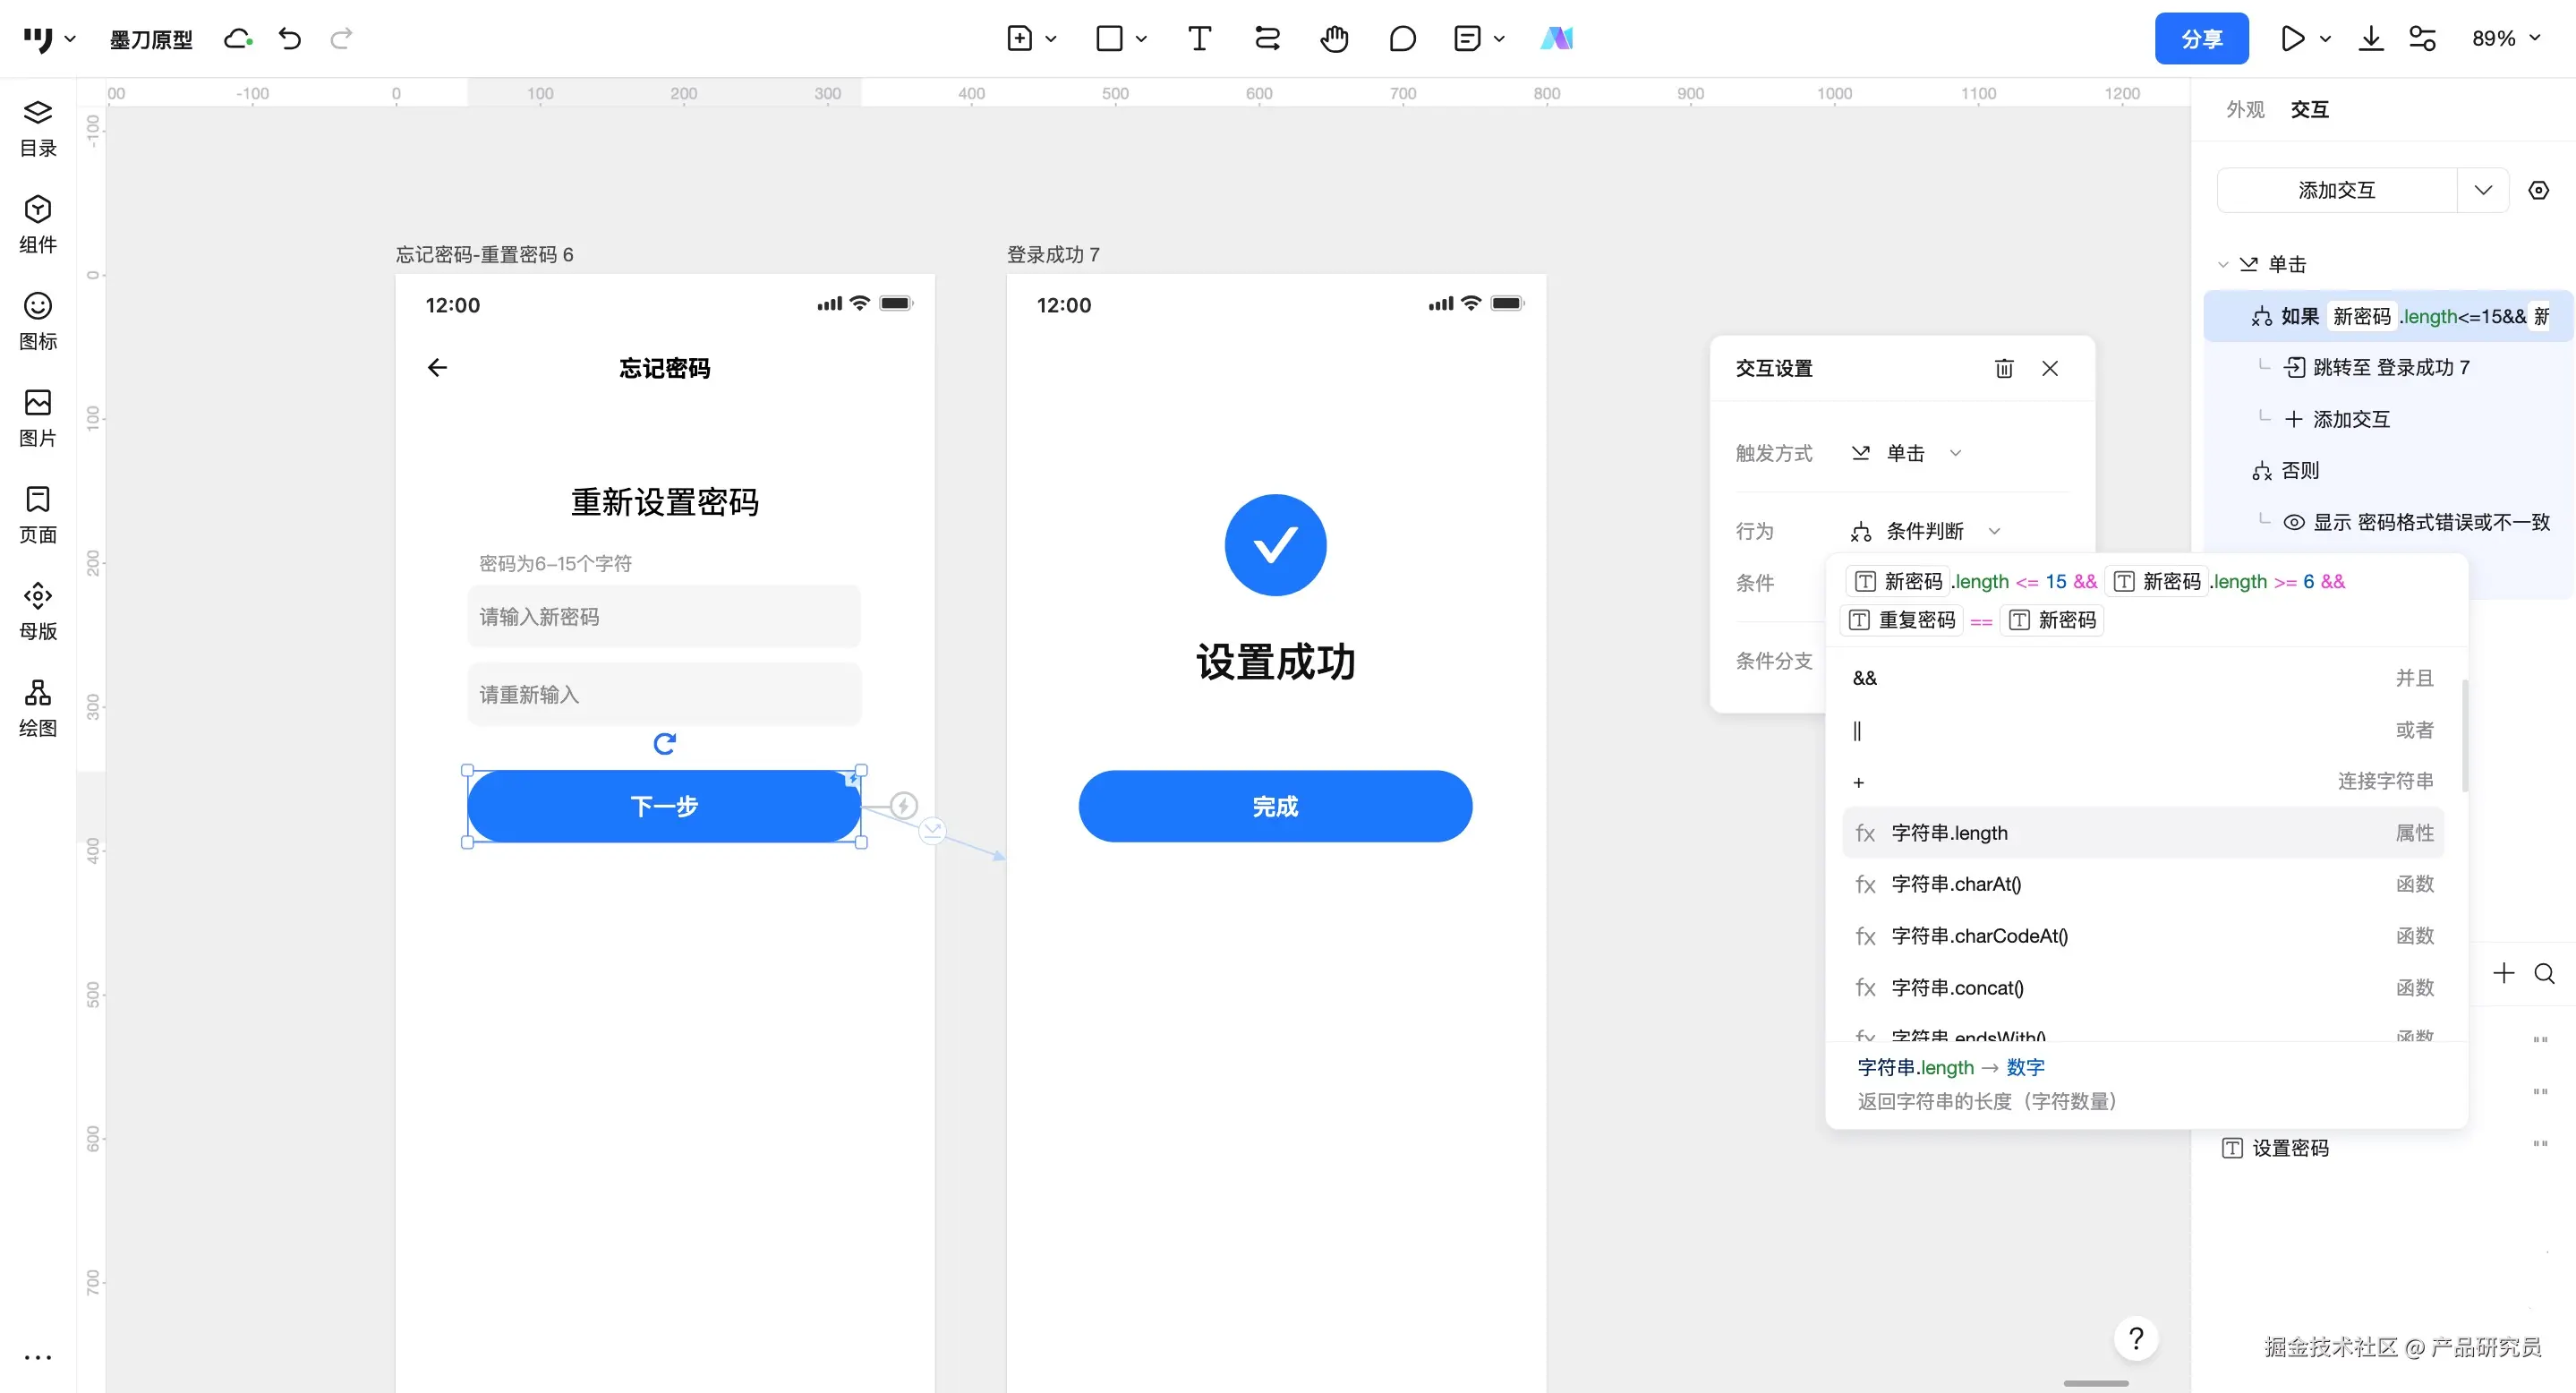Screen dimensions: 2576x1393
Task: Click the 添加交互 button
Action: coord(2336,190)
